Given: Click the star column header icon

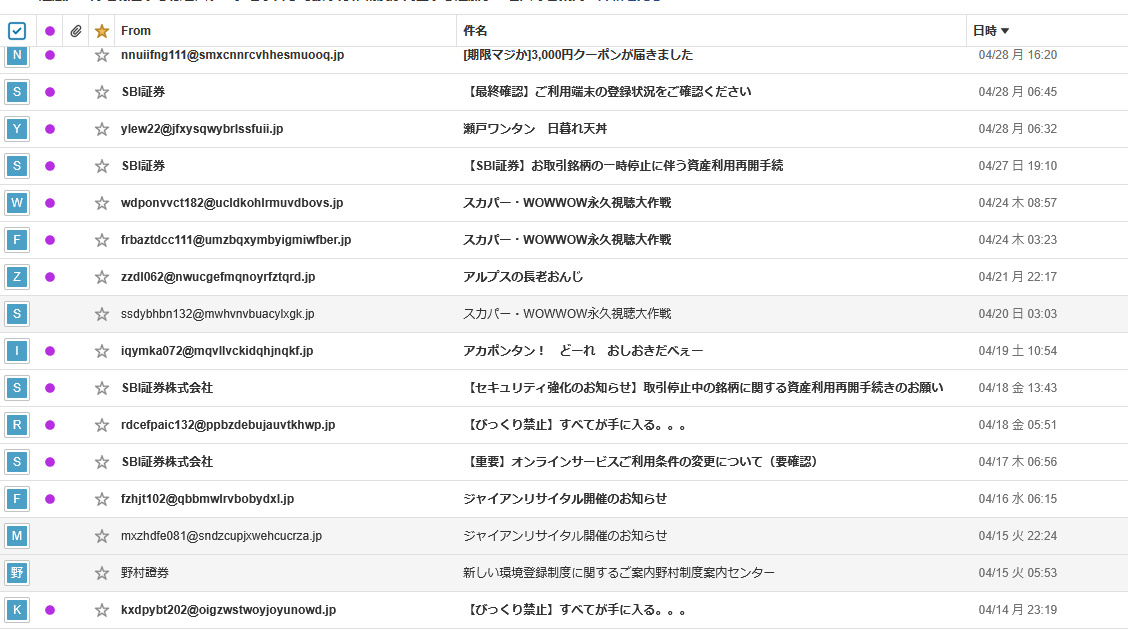Looking at the screenshot, I should tap(101, 31).
